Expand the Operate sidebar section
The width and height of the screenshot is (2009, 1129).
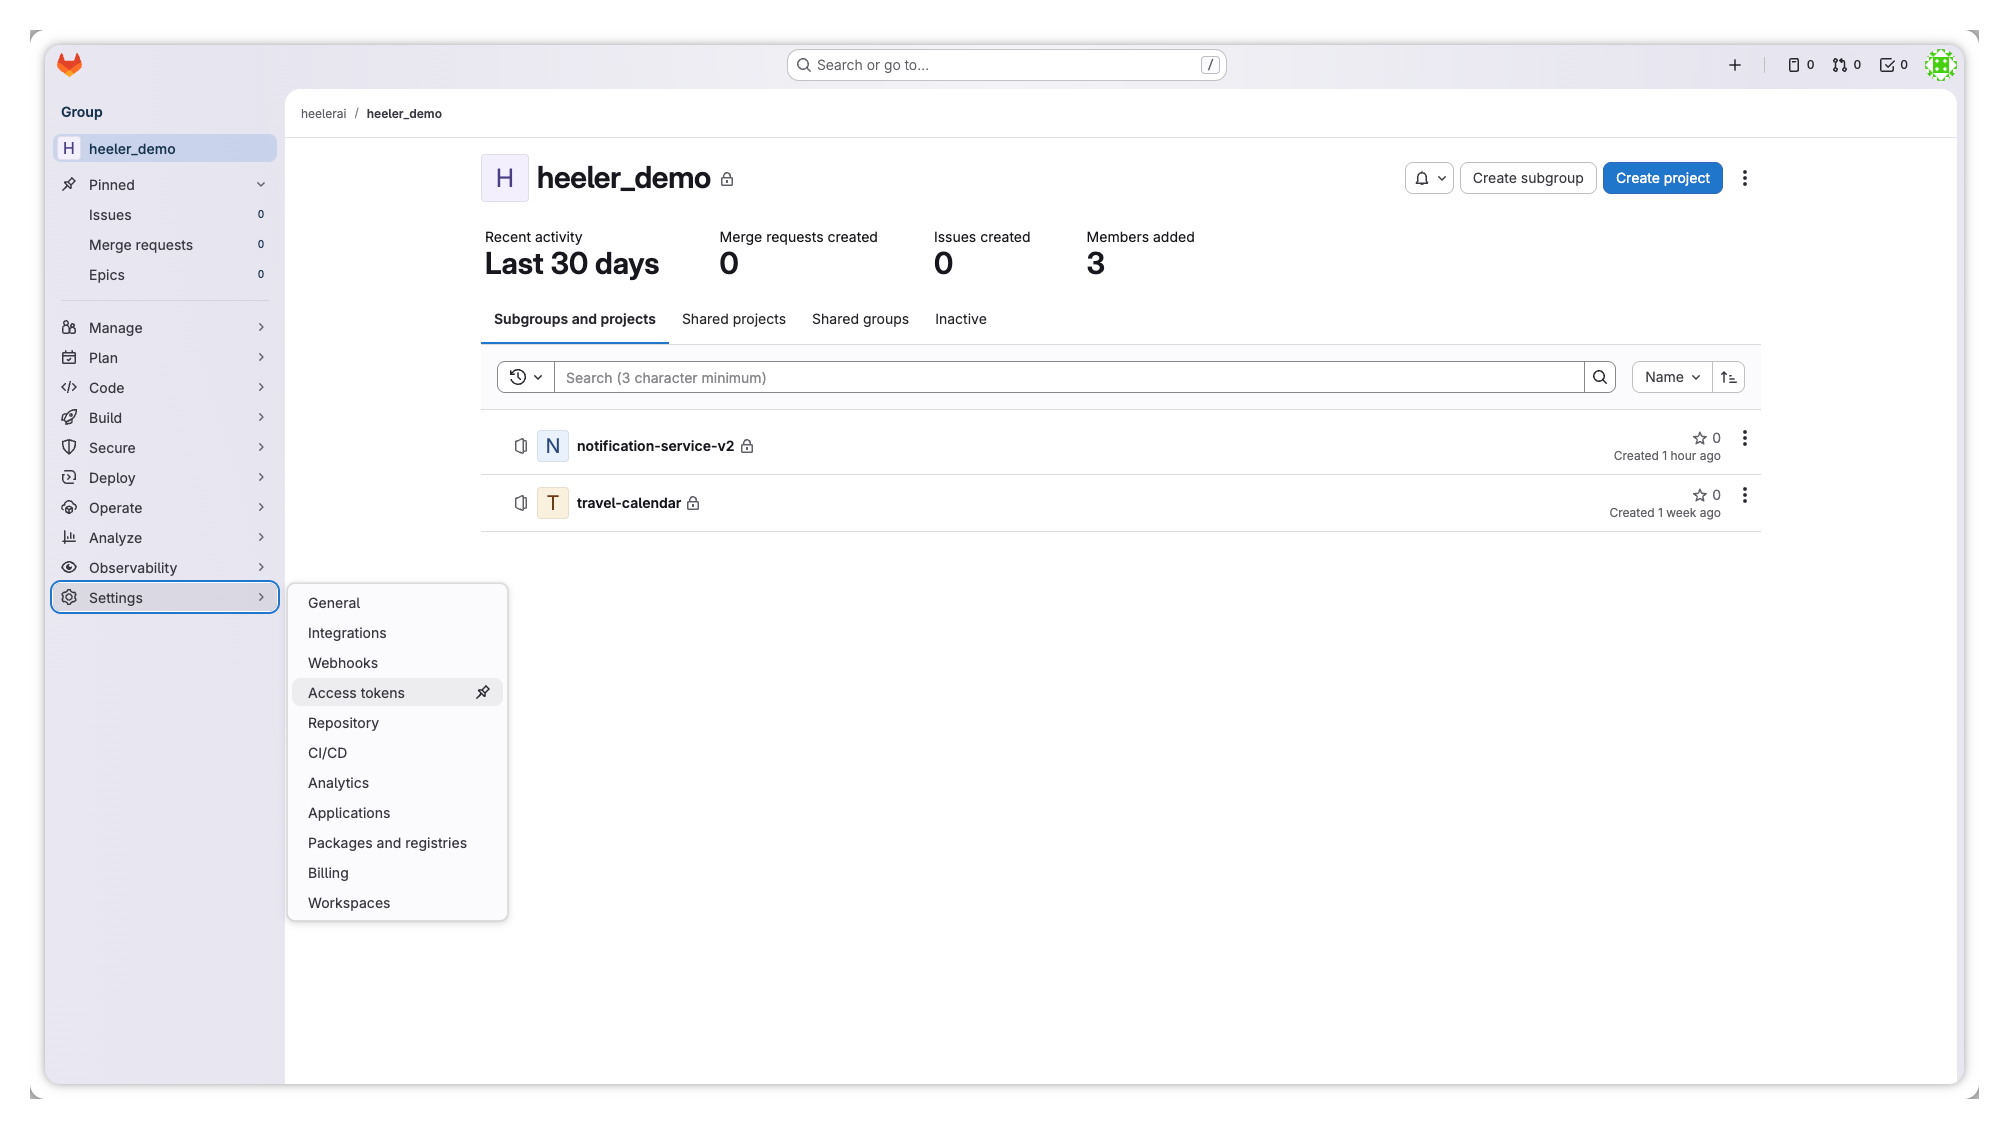(x=165, y=508)
